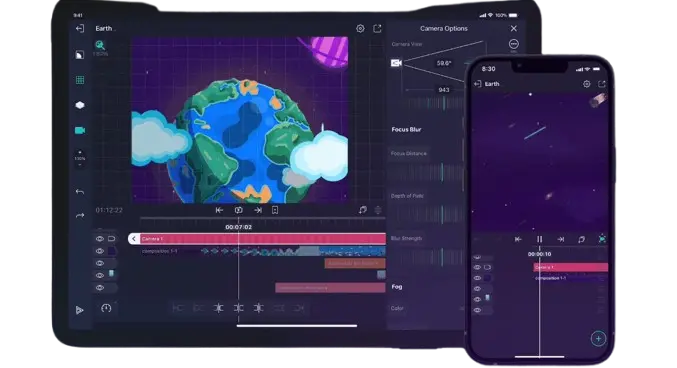Tap the camera frame icon in tablet transport
Image resolution: width=677 pixels, height=368 pixels.
(238, 210)
